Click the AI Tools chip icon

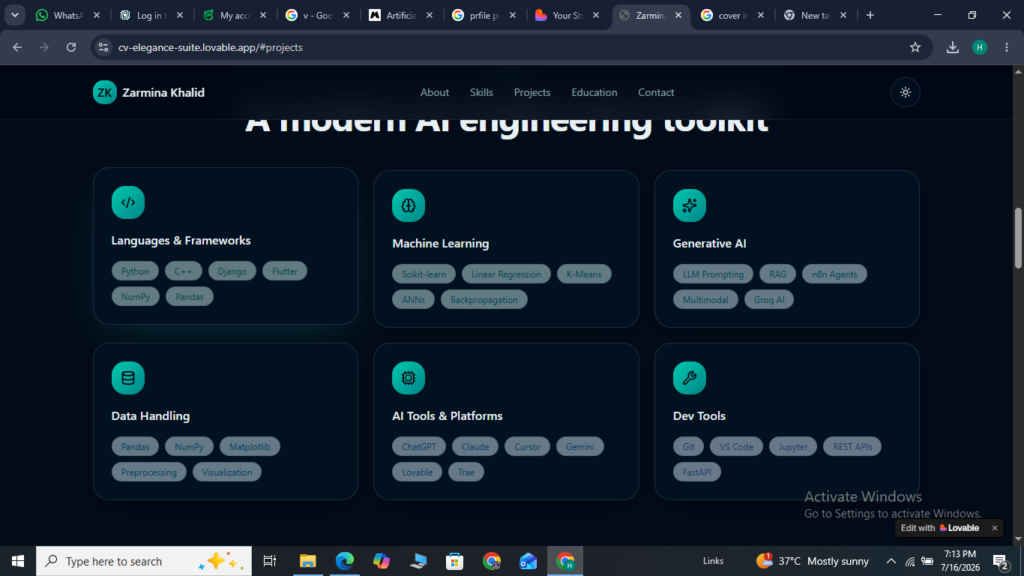pyautogui.click(x=408, y=377)
